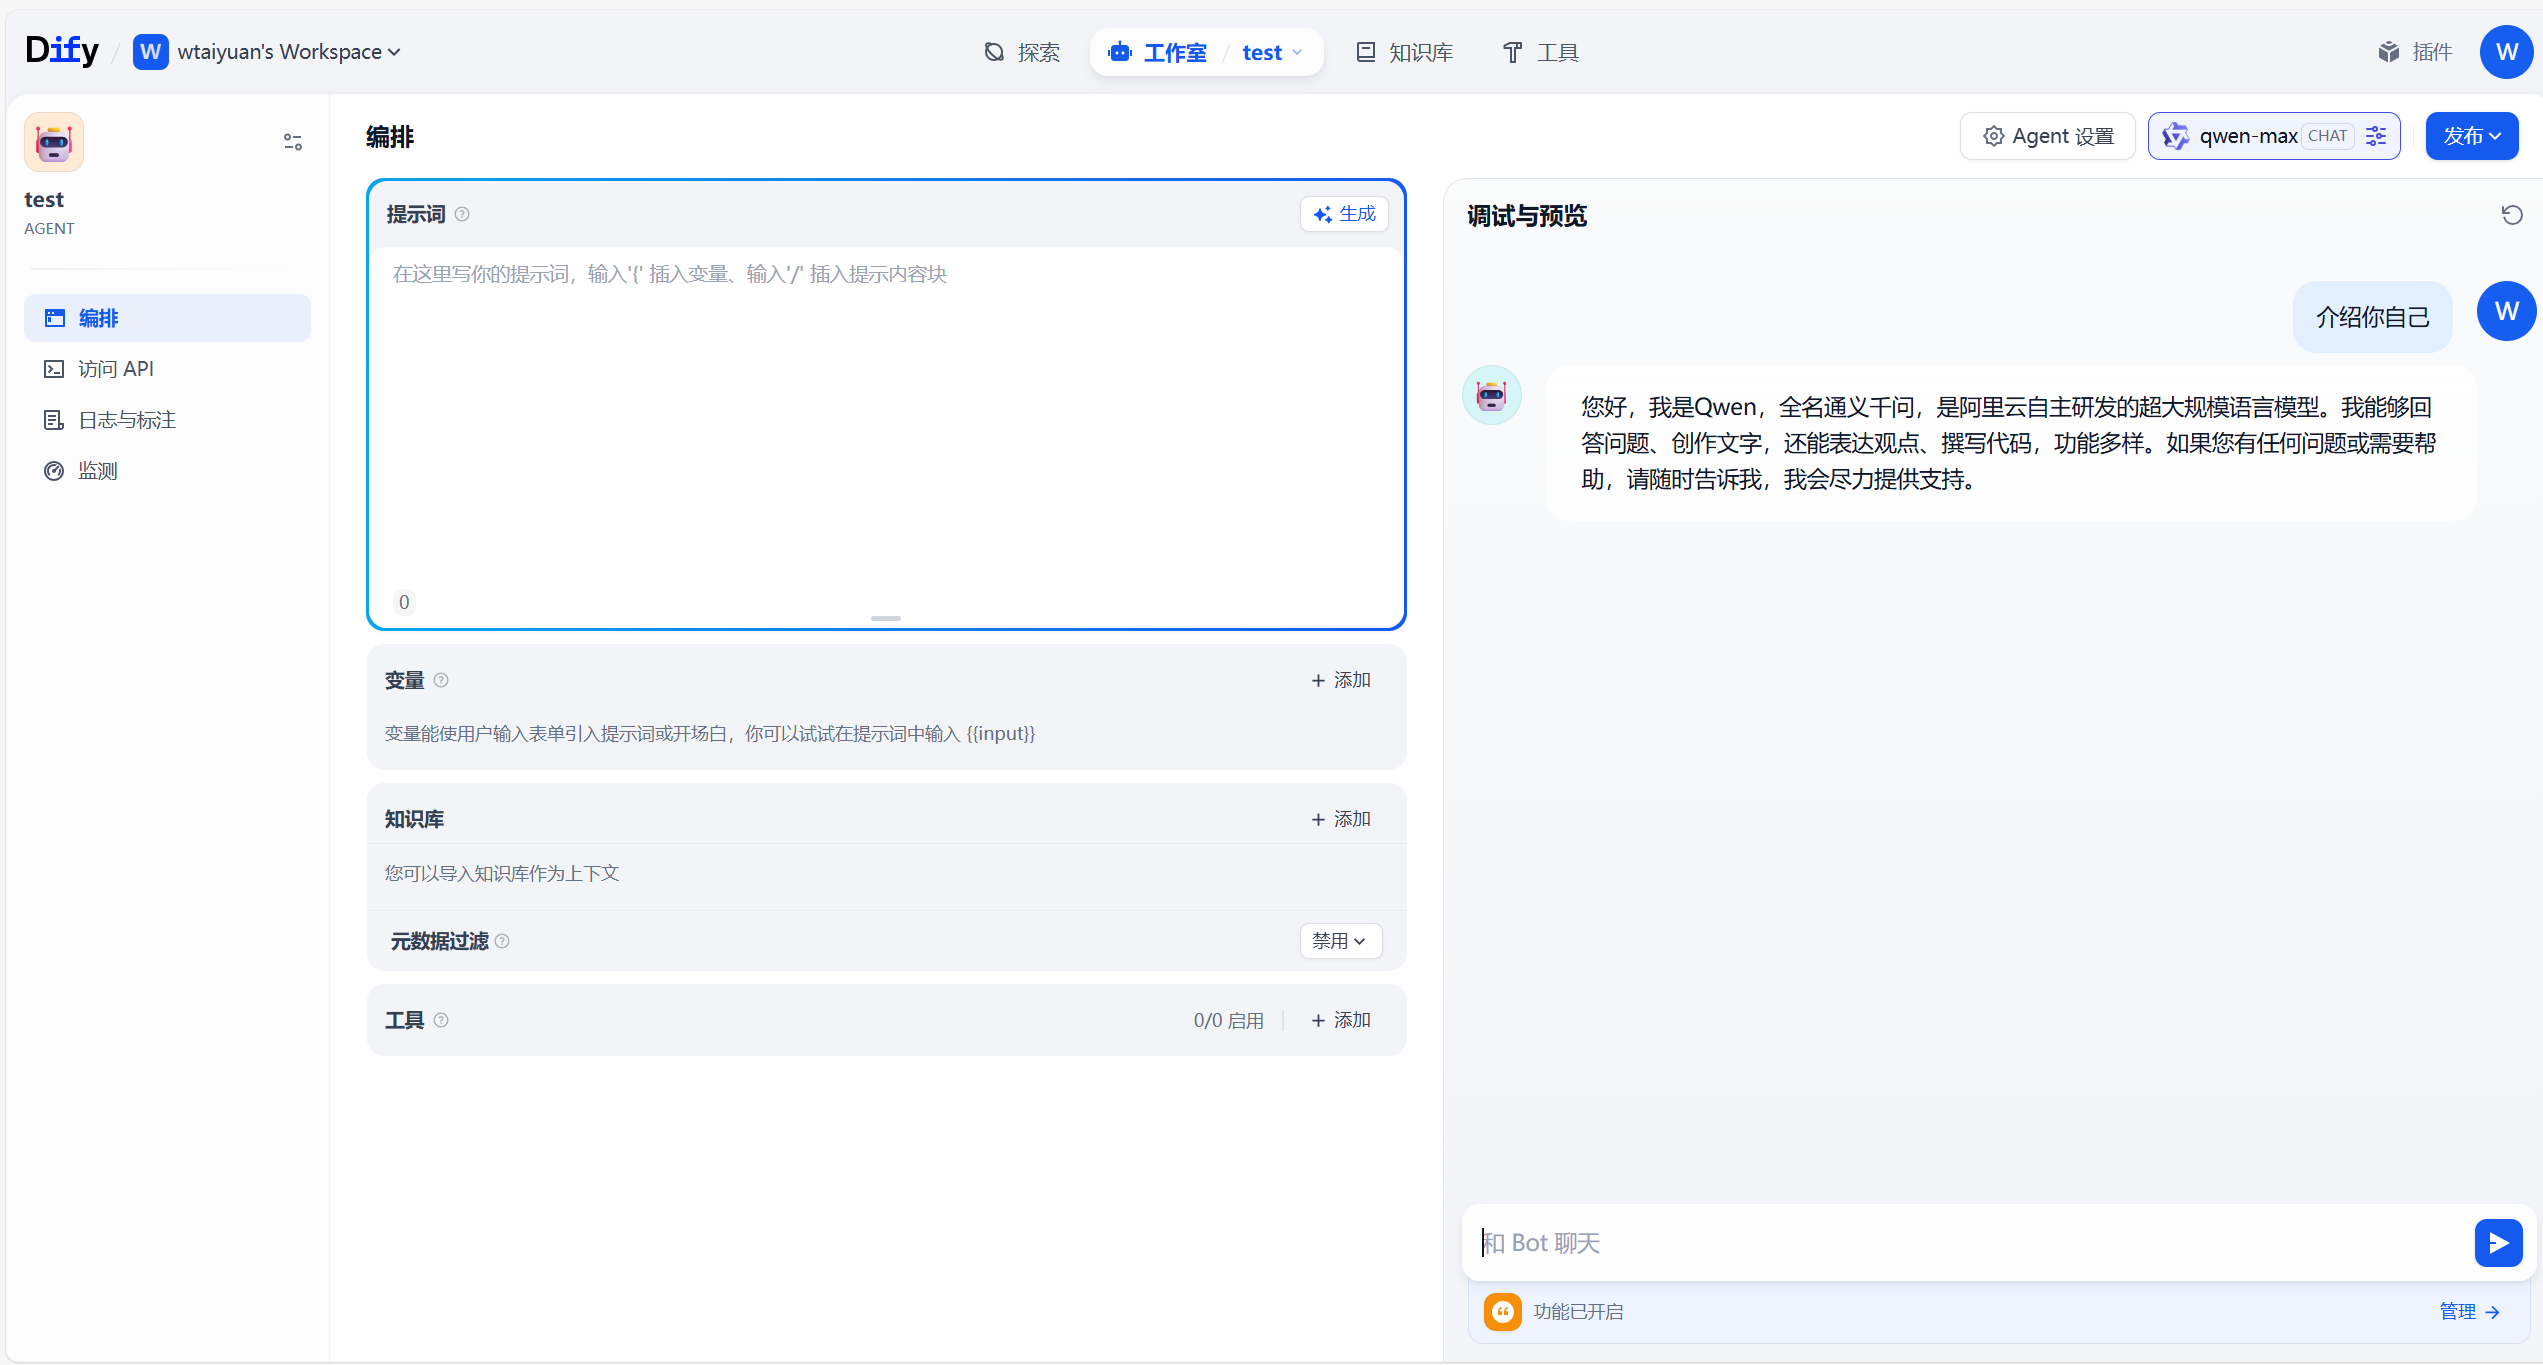Click the test app robot avatar

coord(54,142)
